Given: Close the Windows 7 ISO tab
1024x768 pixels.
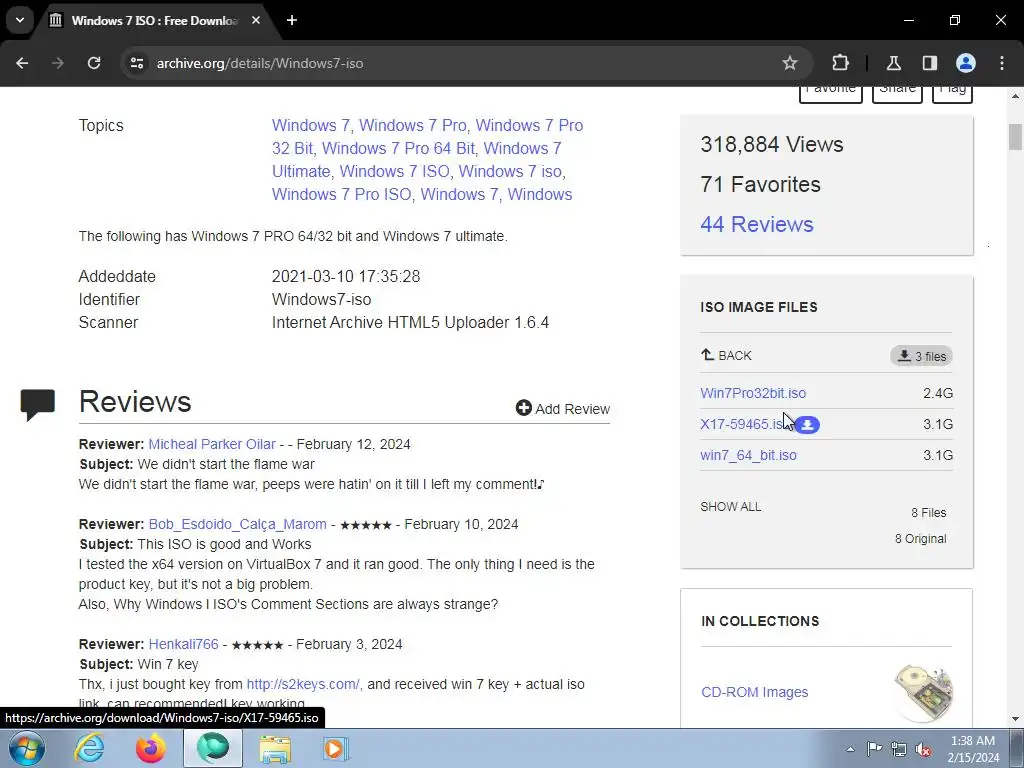Looking at the screenshot, I should pyautogui.click(x=256, y=21).
